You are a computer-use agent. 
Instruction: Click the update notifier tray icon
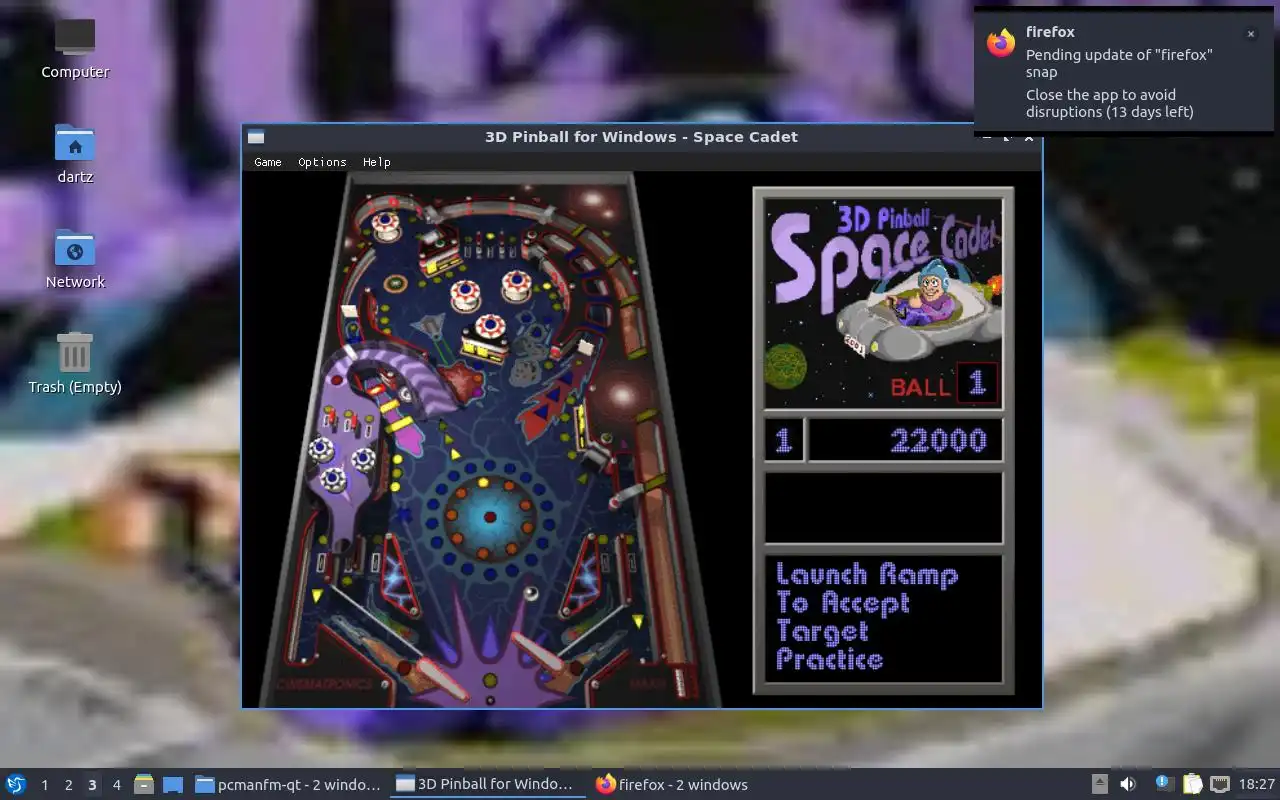pyautogui.click(x=1163, y=784)
